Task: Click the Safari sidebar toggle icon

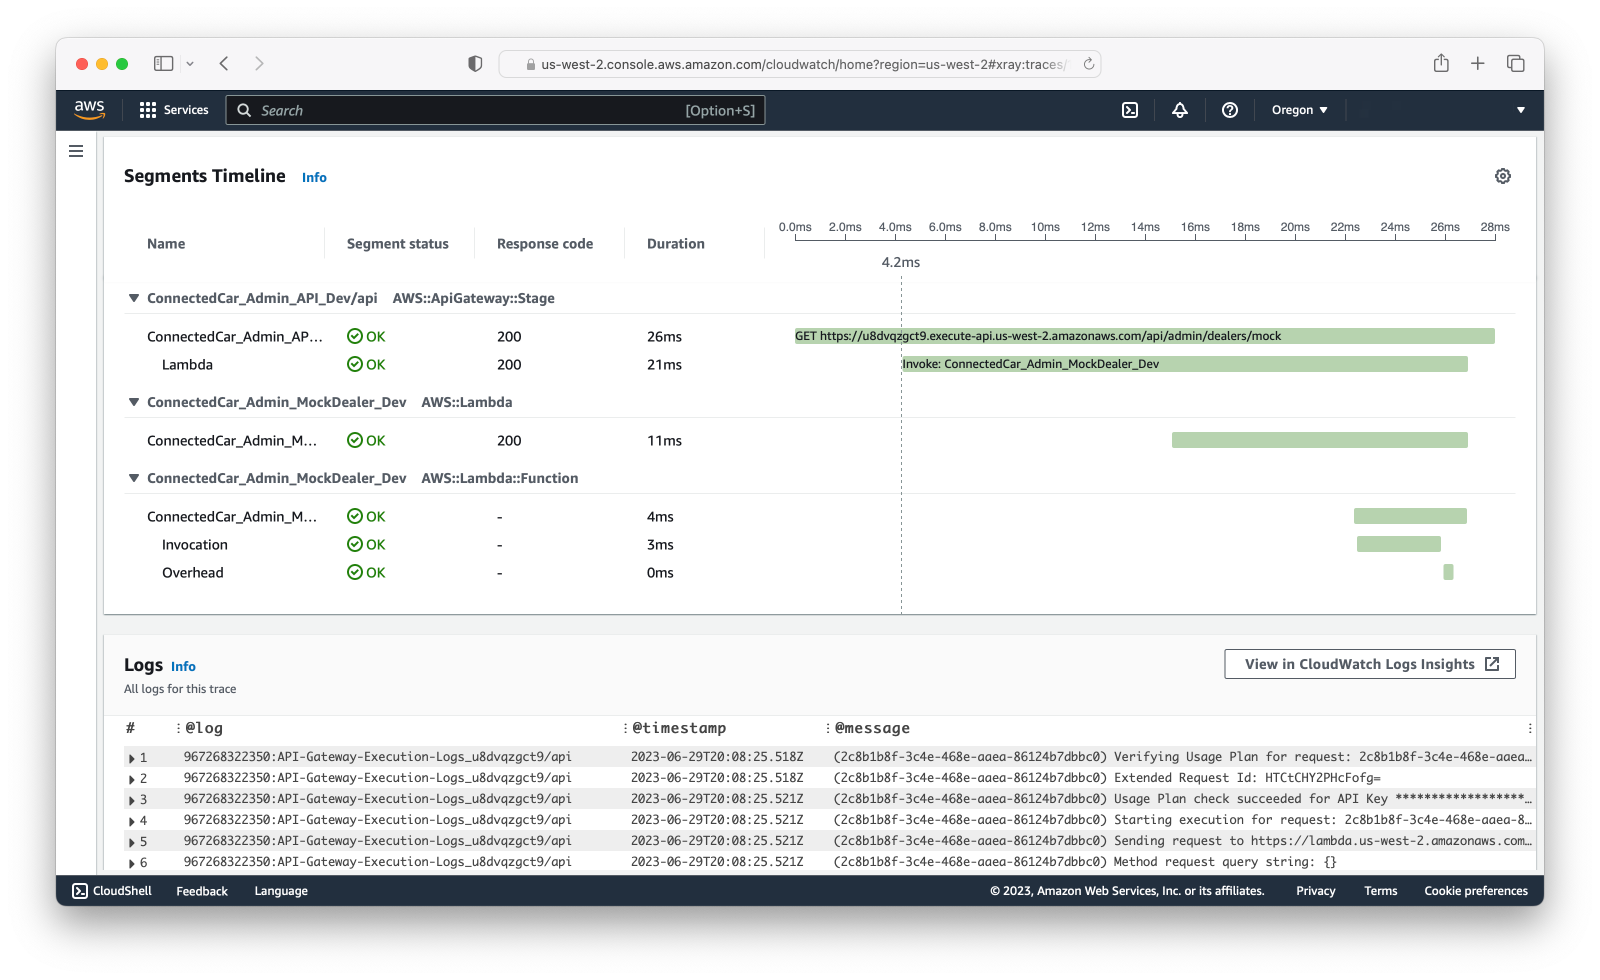Action: point(164,63)
